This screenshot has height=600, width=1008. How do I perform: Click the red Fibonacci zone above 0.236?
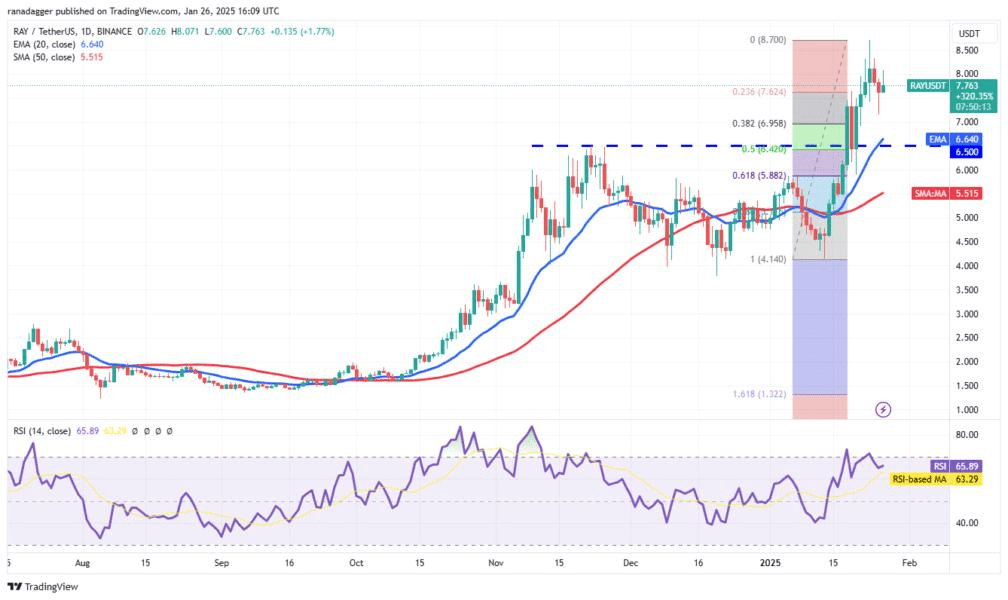[820, 66]
